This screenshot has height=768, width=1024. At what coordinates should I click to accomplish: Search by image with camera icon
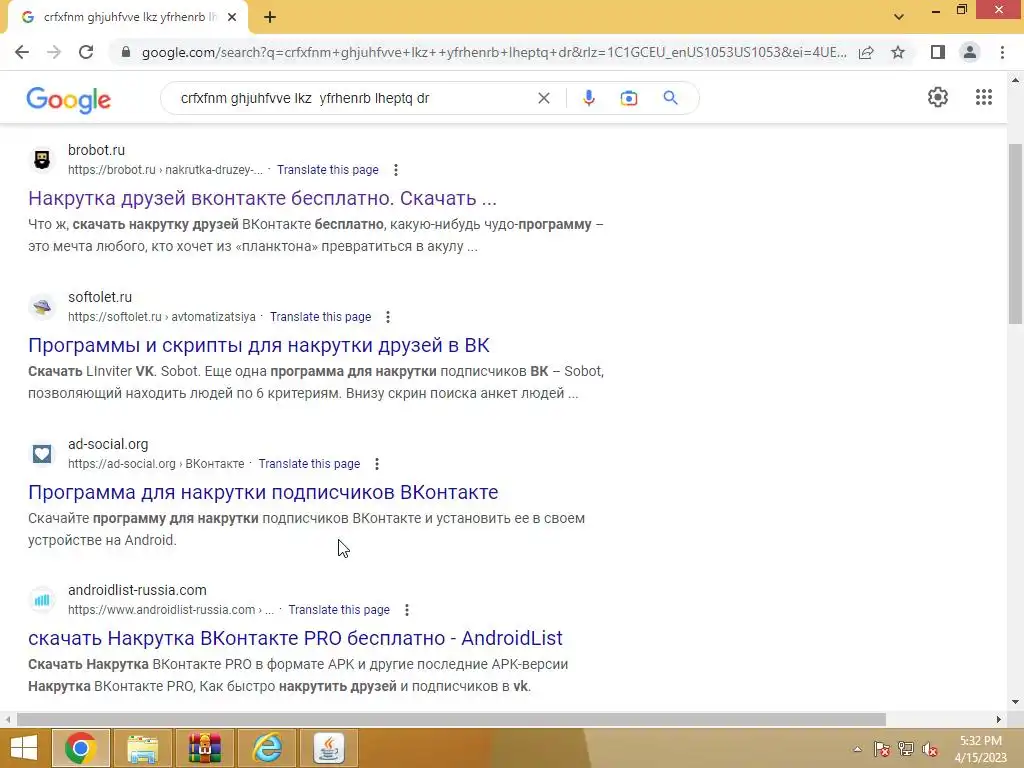(x=629, y=98)
